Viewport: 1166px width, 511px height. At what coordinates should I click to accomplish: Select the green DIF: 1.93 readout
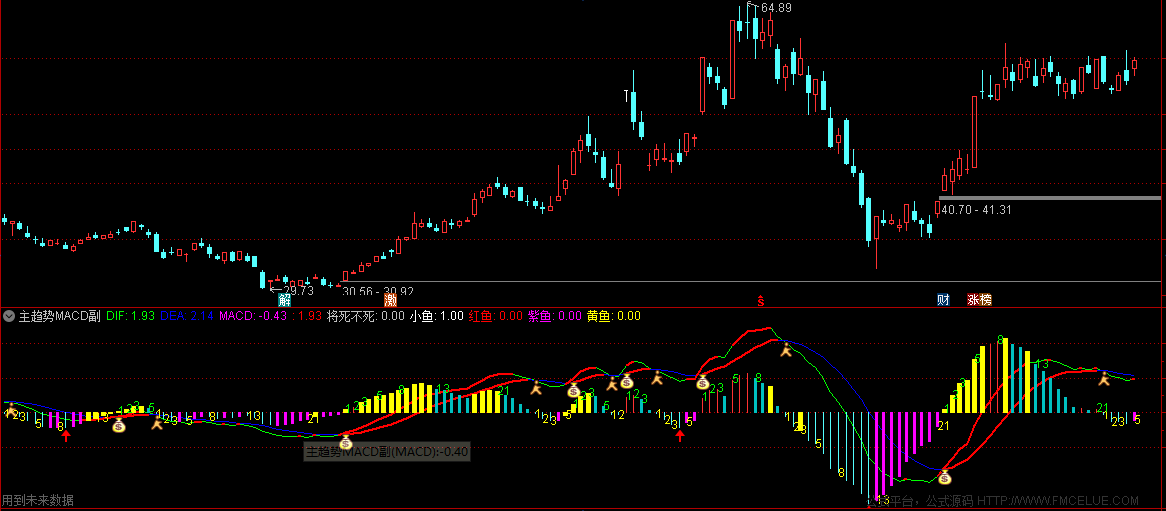coord(130,316)
